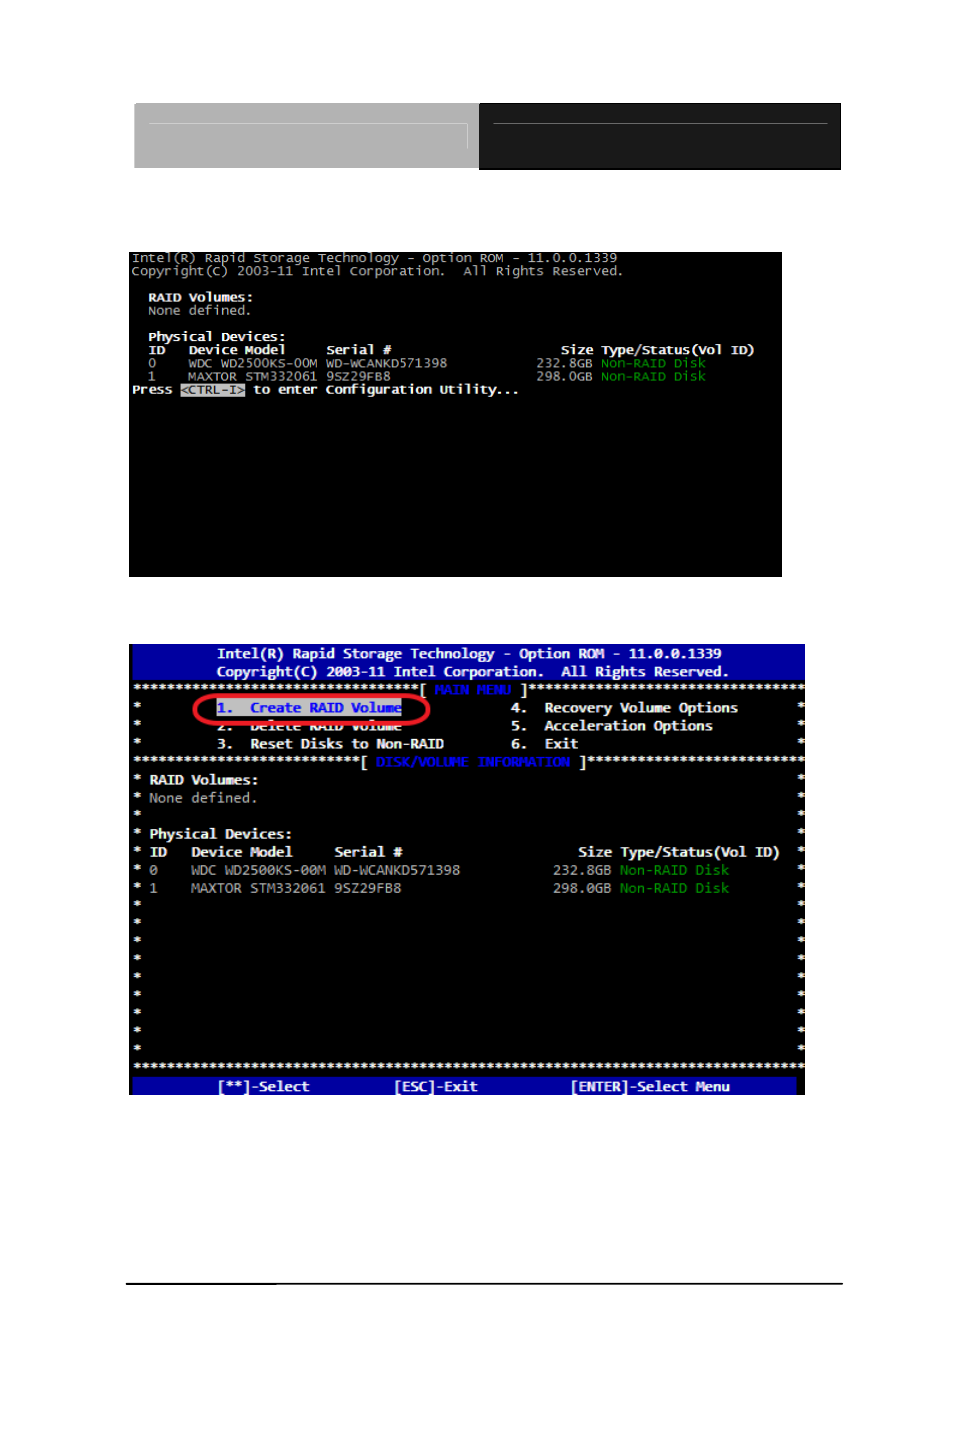This screenshot has width=954, height=1433.
Task: Click Non-RAID Disk status of disk 1, configuration utility
Action: 674,888
